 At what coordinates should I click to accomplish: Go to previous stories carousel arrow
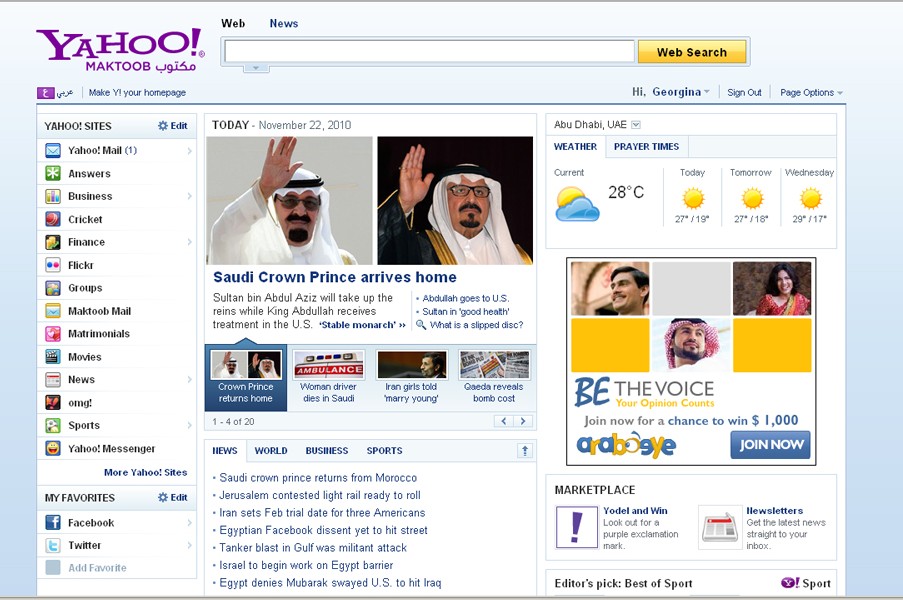pos(503,421)
